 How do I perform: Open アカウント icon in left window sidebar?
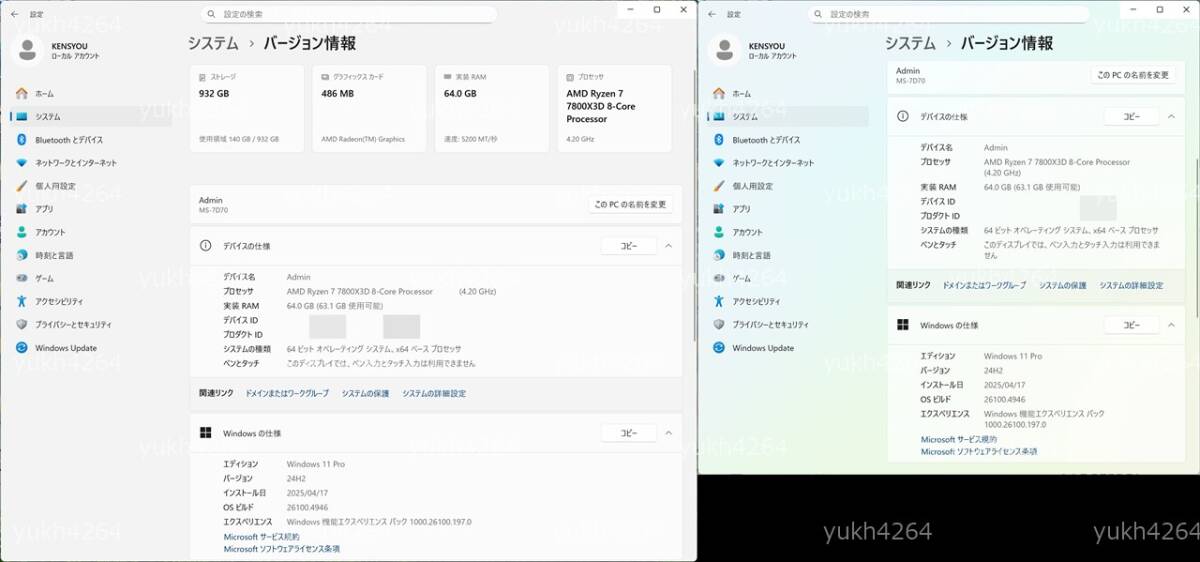pos(21,232)
